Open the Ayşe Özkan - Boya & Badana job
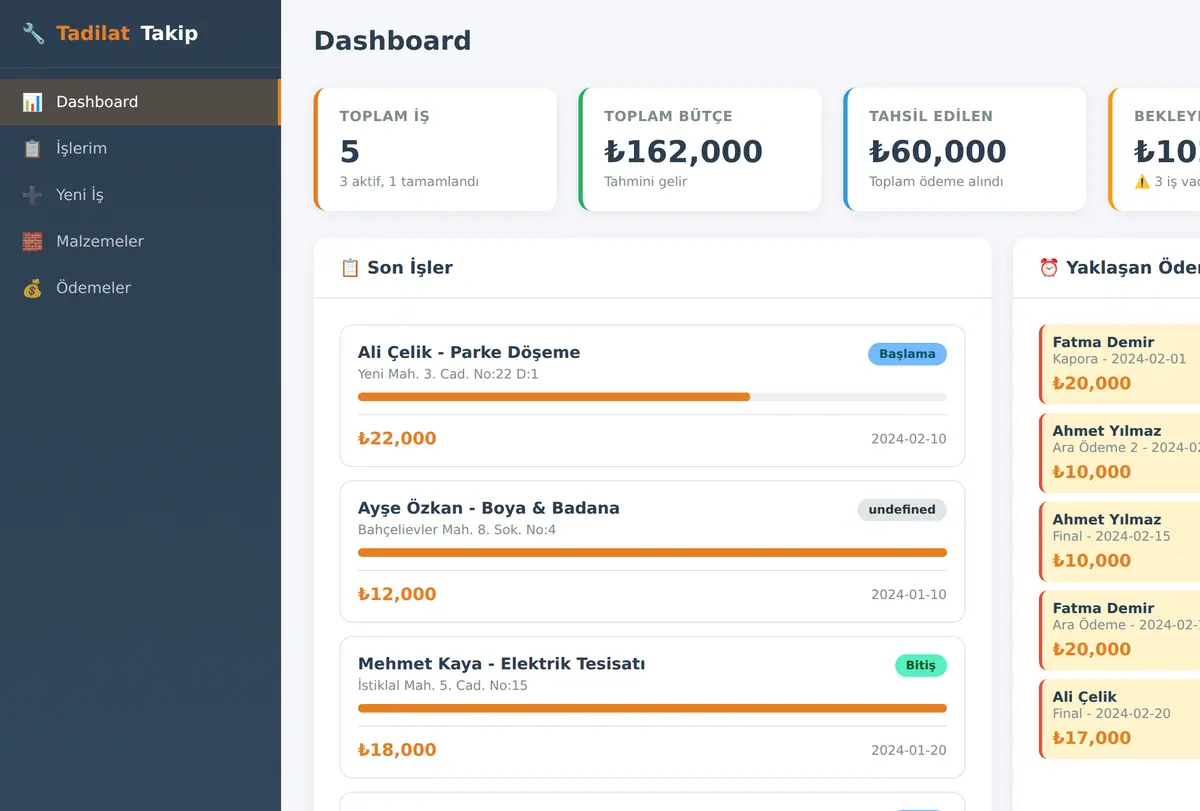The image size is (1200, 811). tap(652, 552)
